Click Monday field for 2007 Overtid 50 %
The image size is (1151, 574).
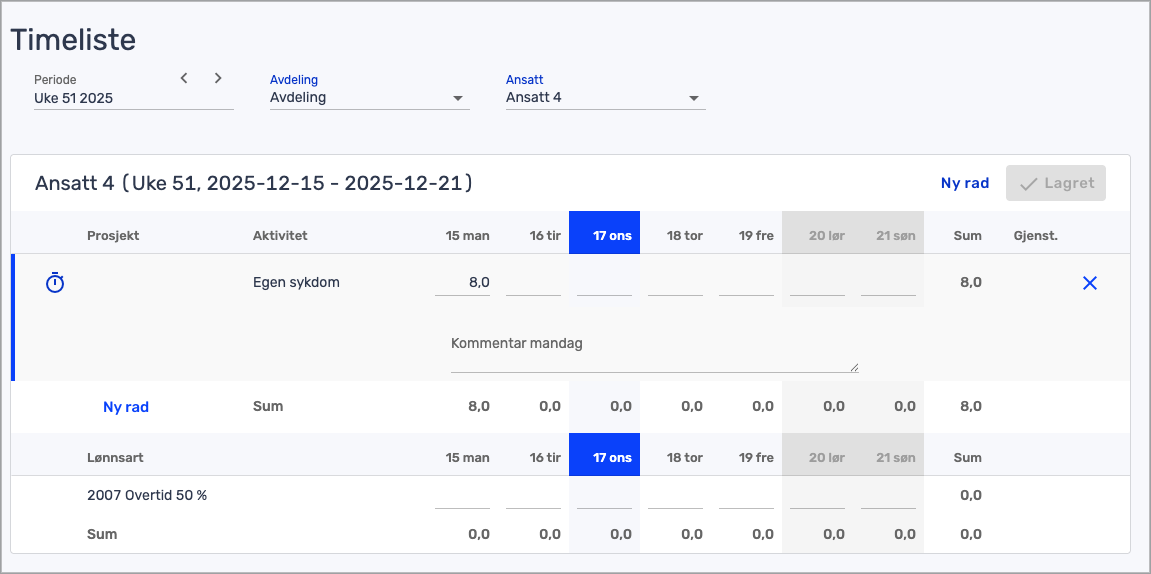point(462,496)
